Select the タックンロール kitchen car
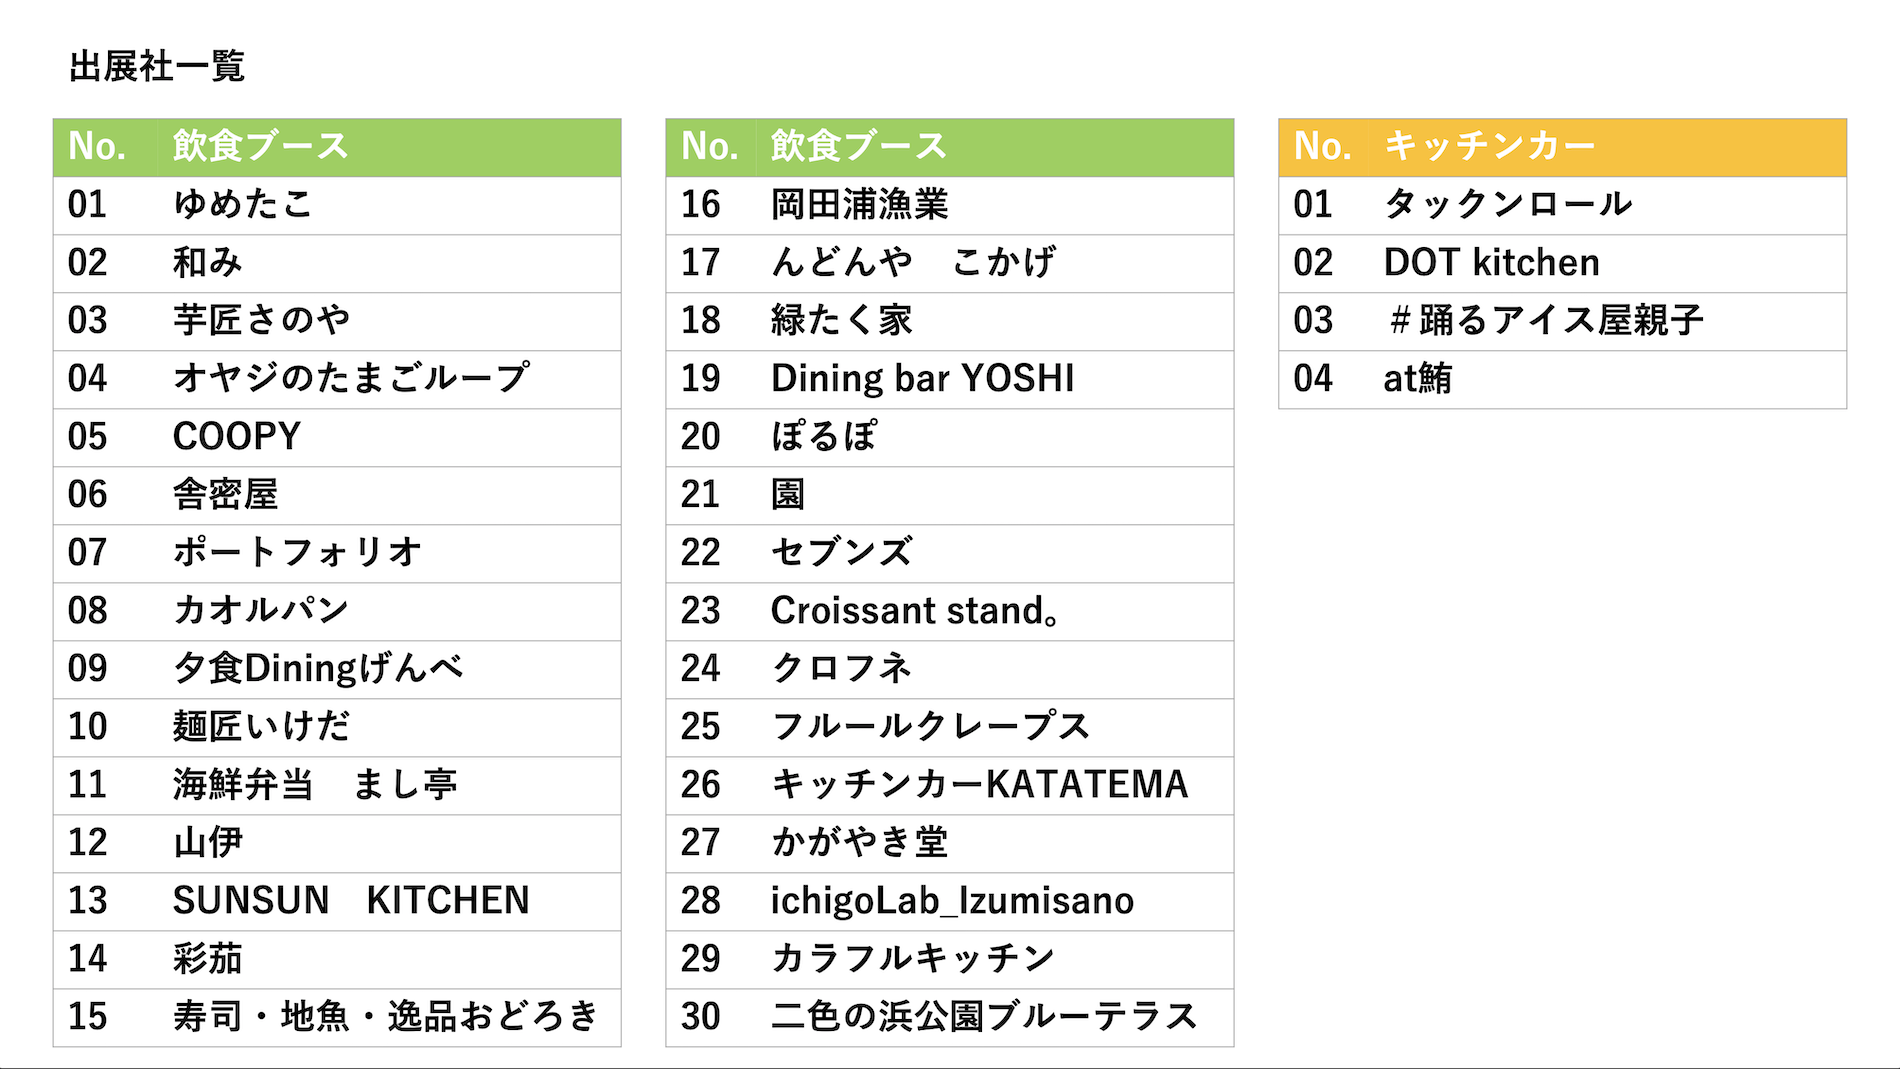This screenshot has width=1900, height=1069. click(x=1608, y=205)
